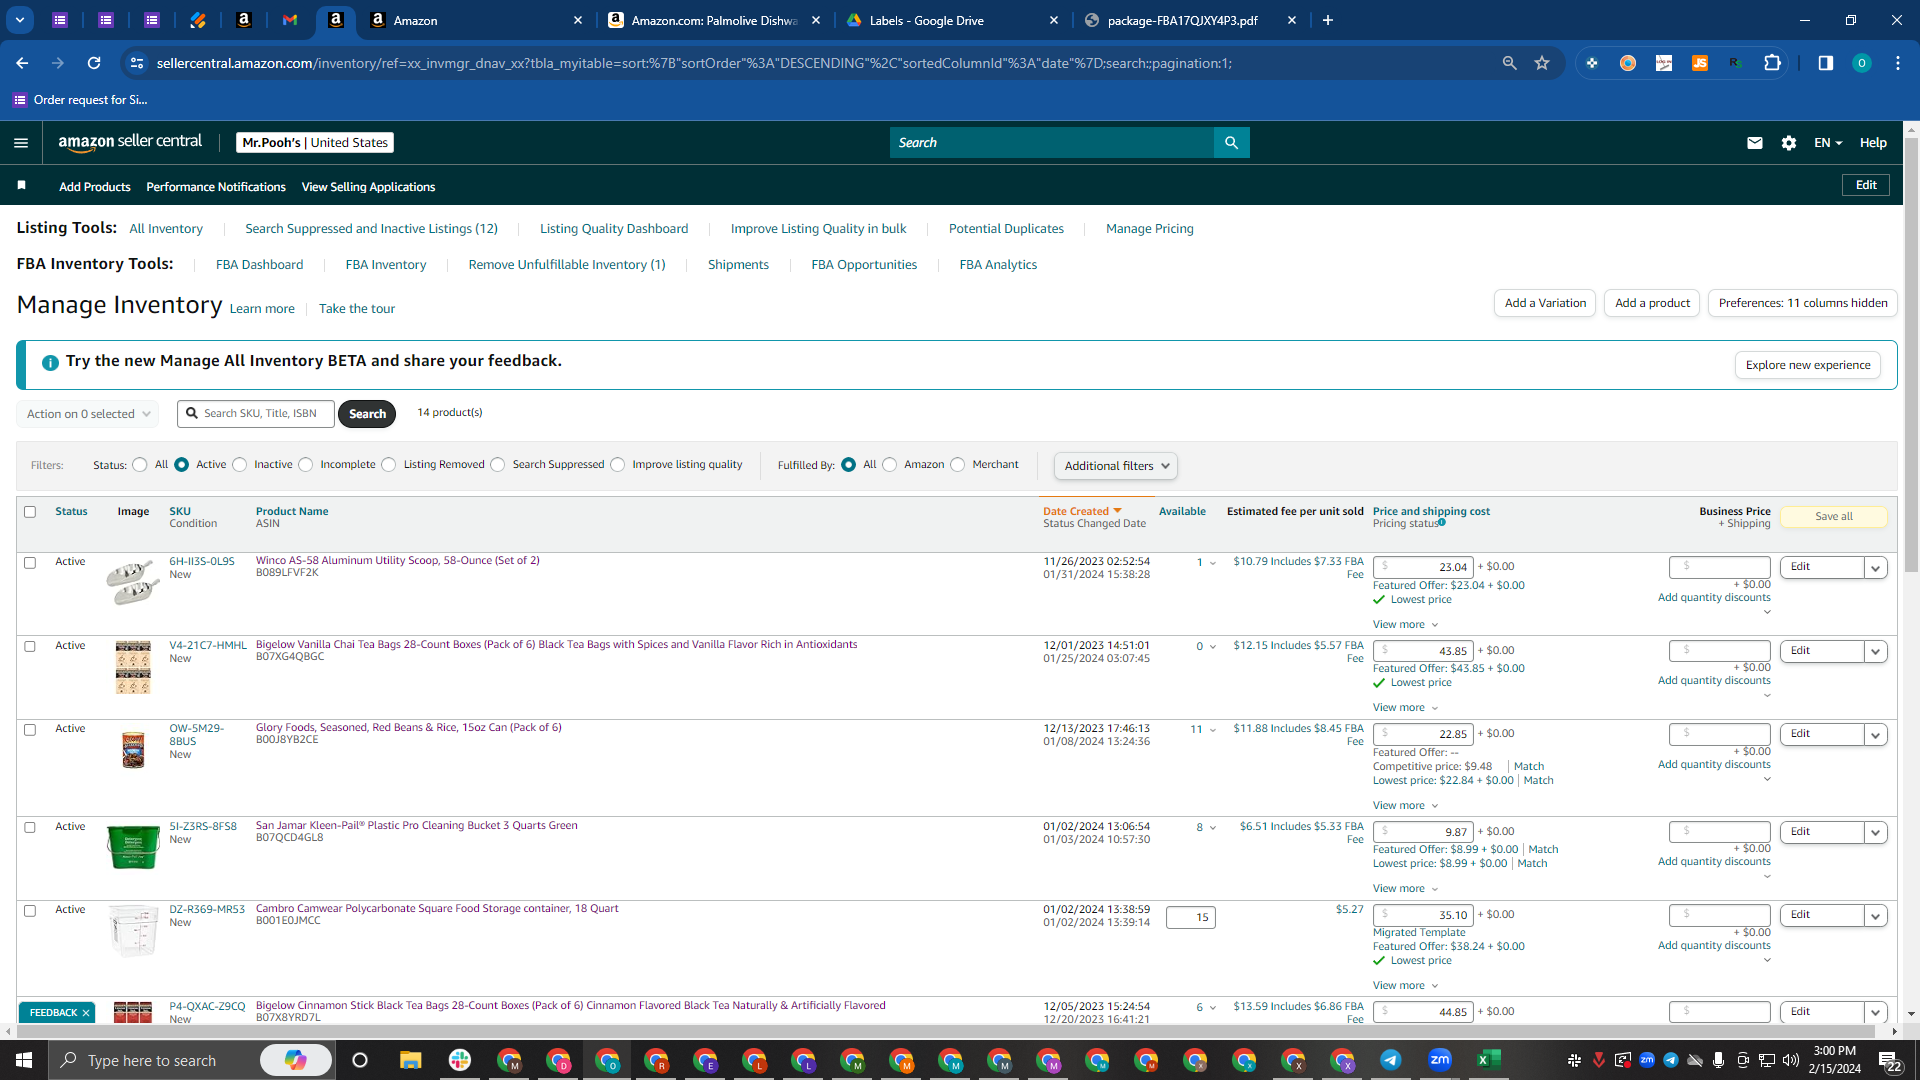Open the Windows Start menu

(24, 1060)
